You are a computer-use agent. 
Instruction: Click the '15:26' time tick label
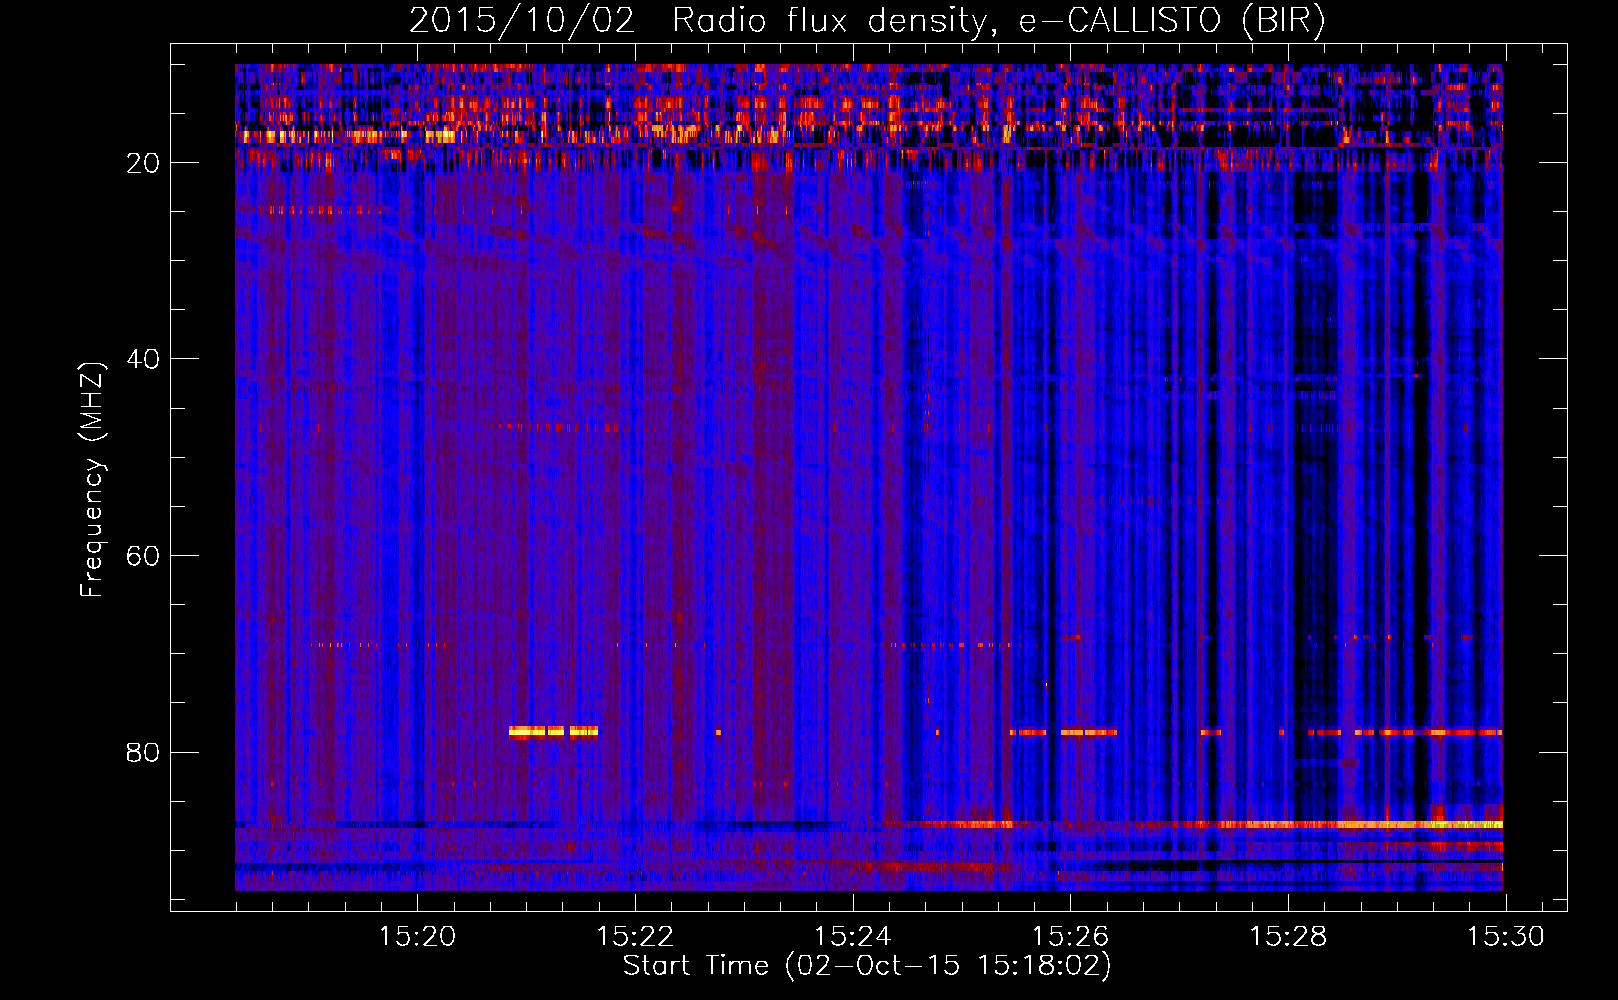pos(1070,936)
